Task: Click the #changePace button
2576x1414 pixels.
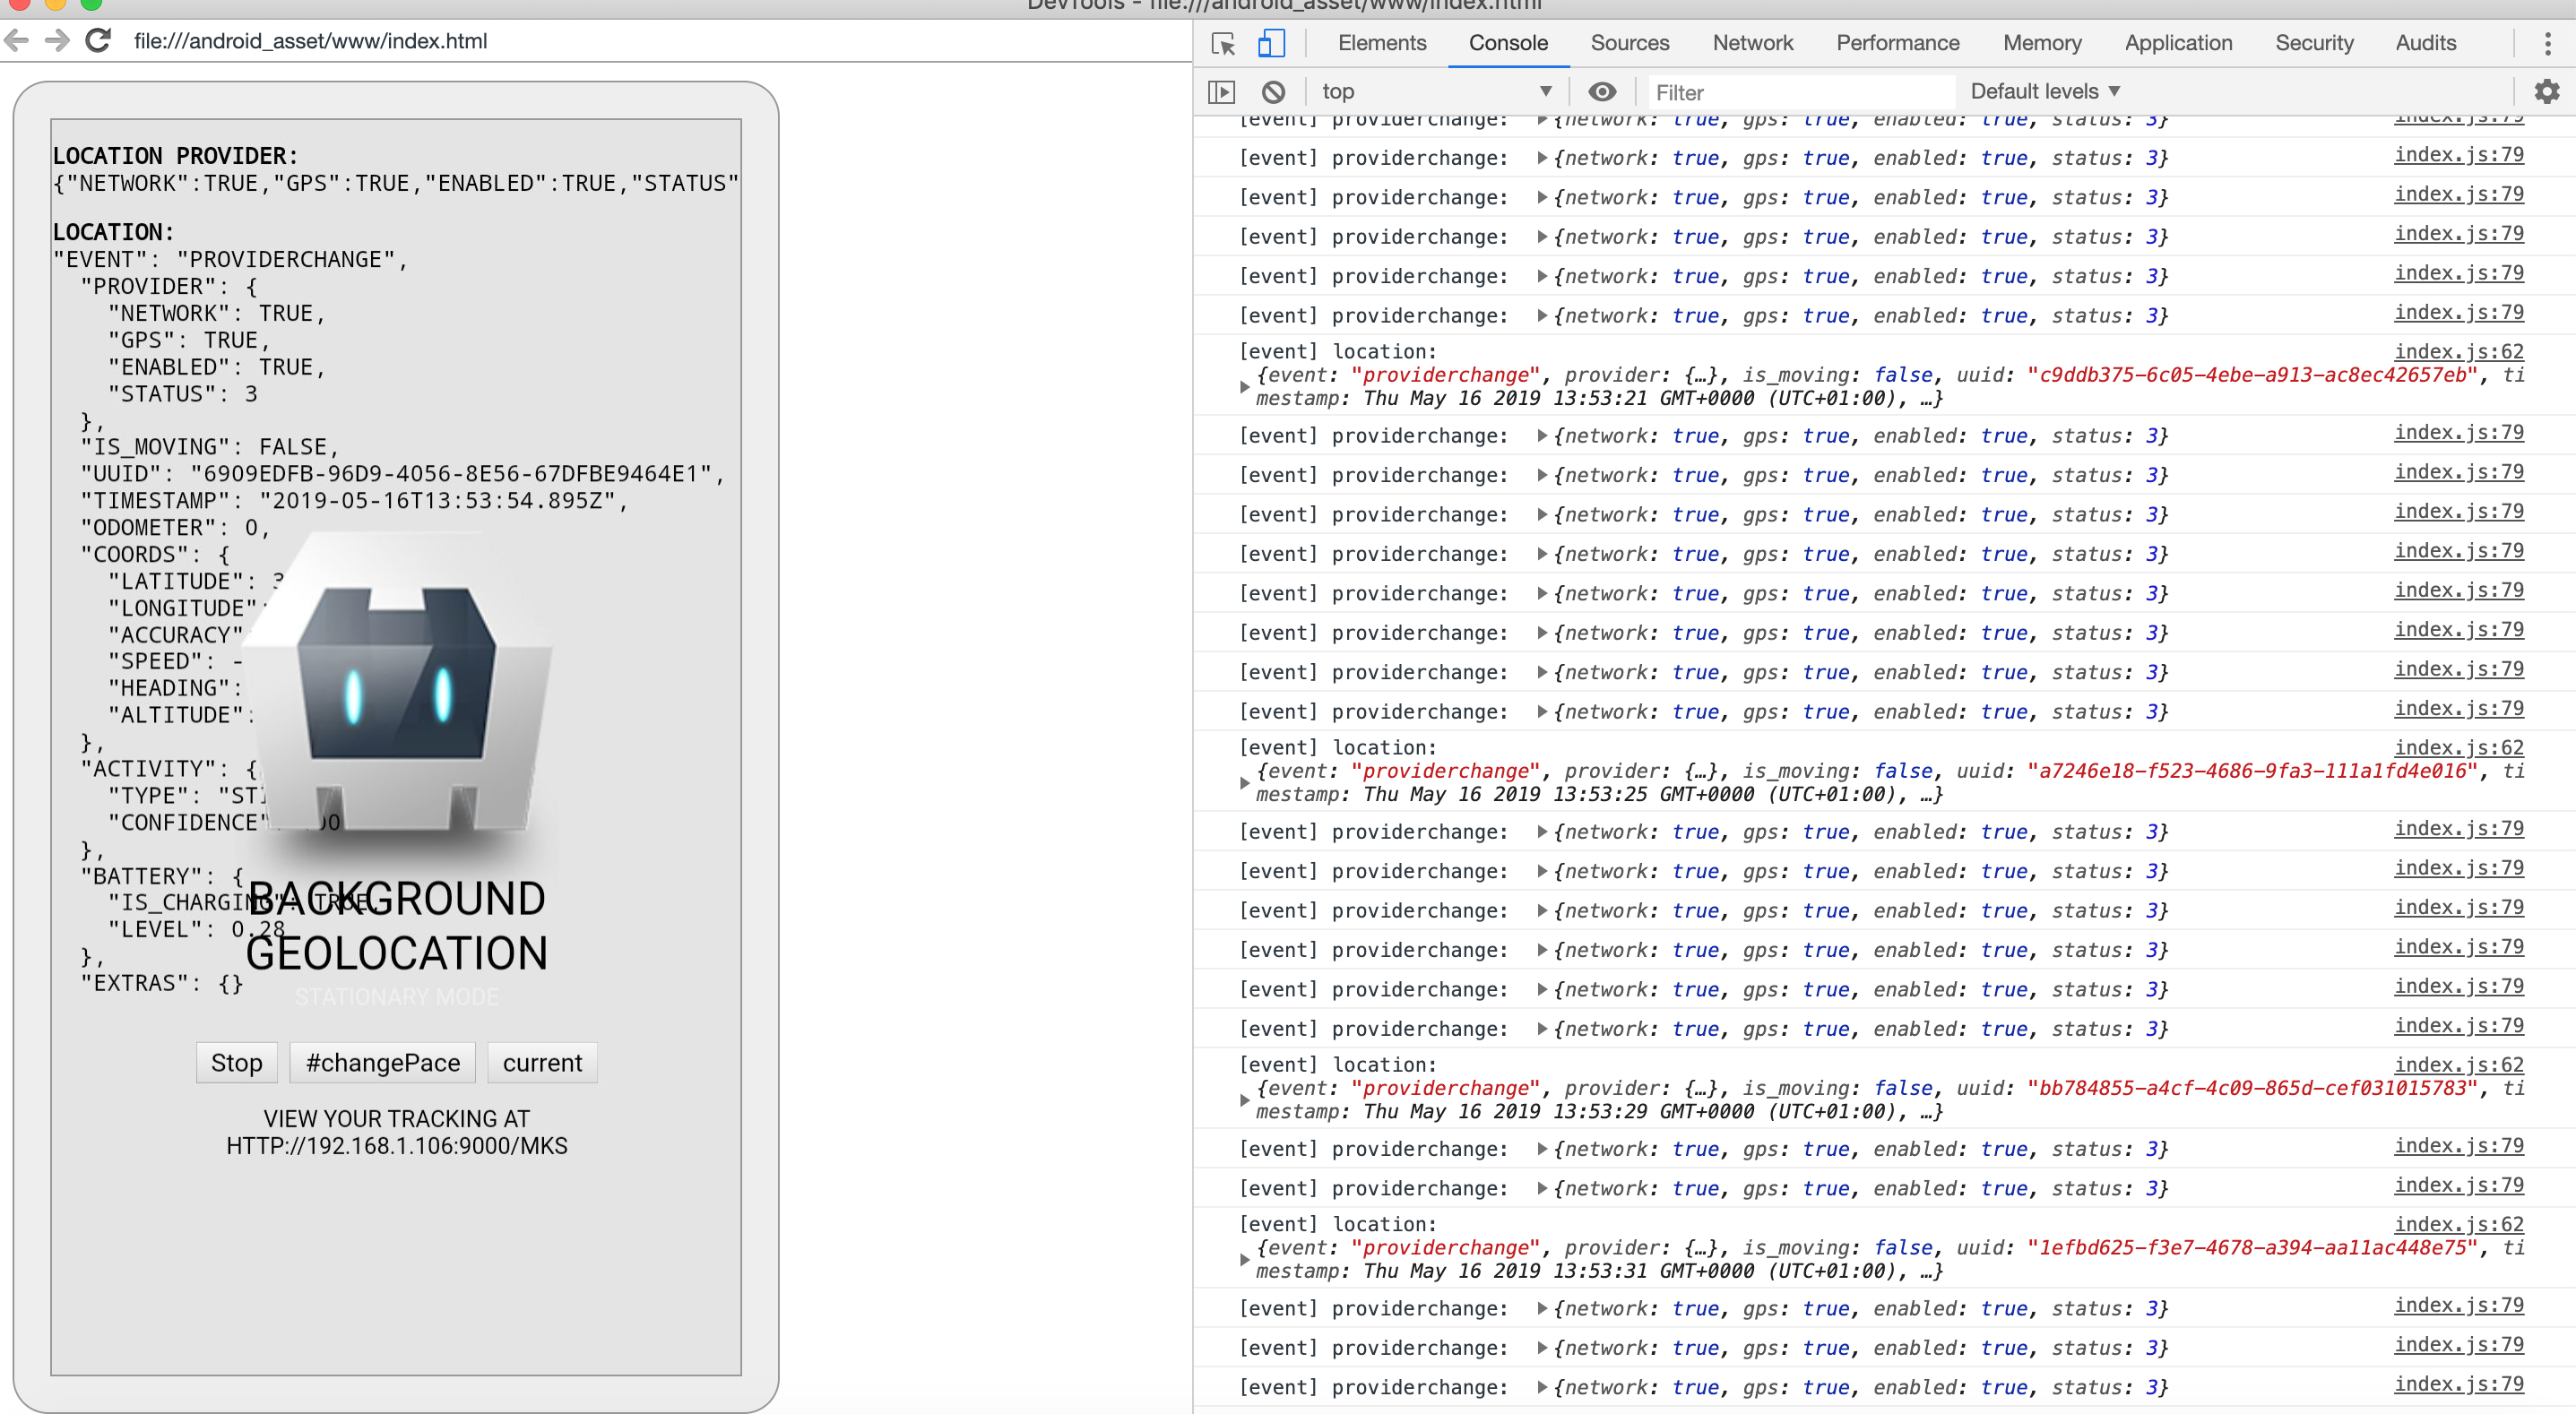Action: [x=381, y=1062]
